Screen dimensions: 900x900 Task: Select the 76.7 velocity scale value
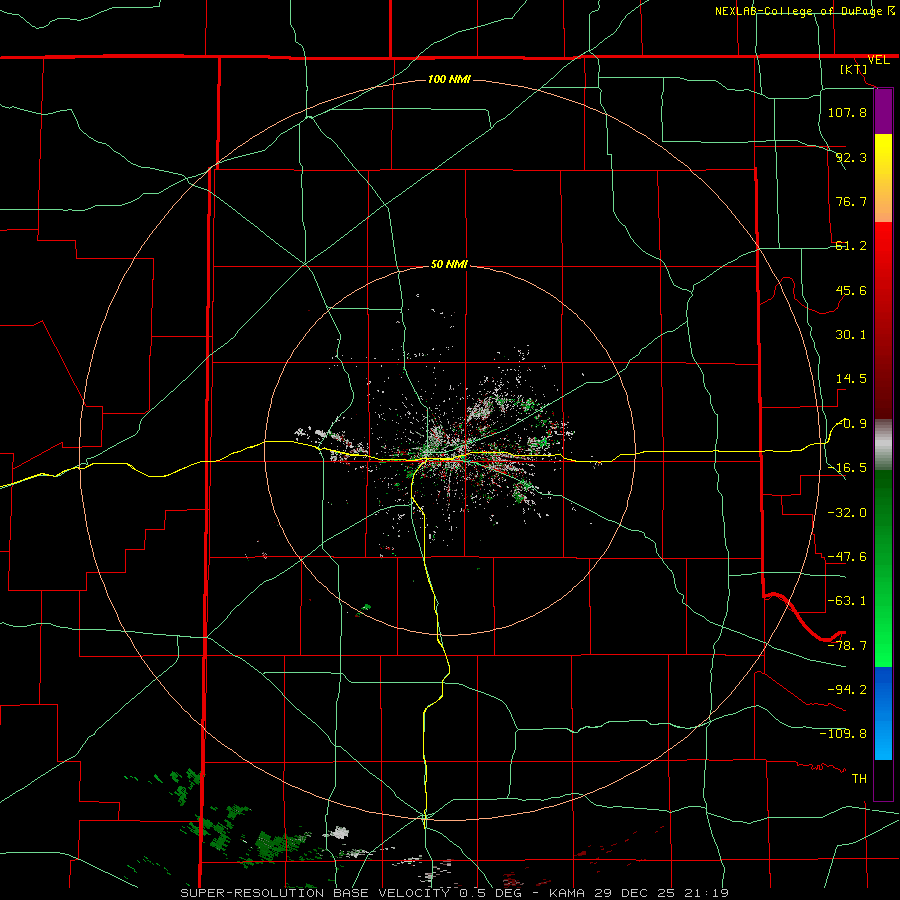(x=851, y=201)
